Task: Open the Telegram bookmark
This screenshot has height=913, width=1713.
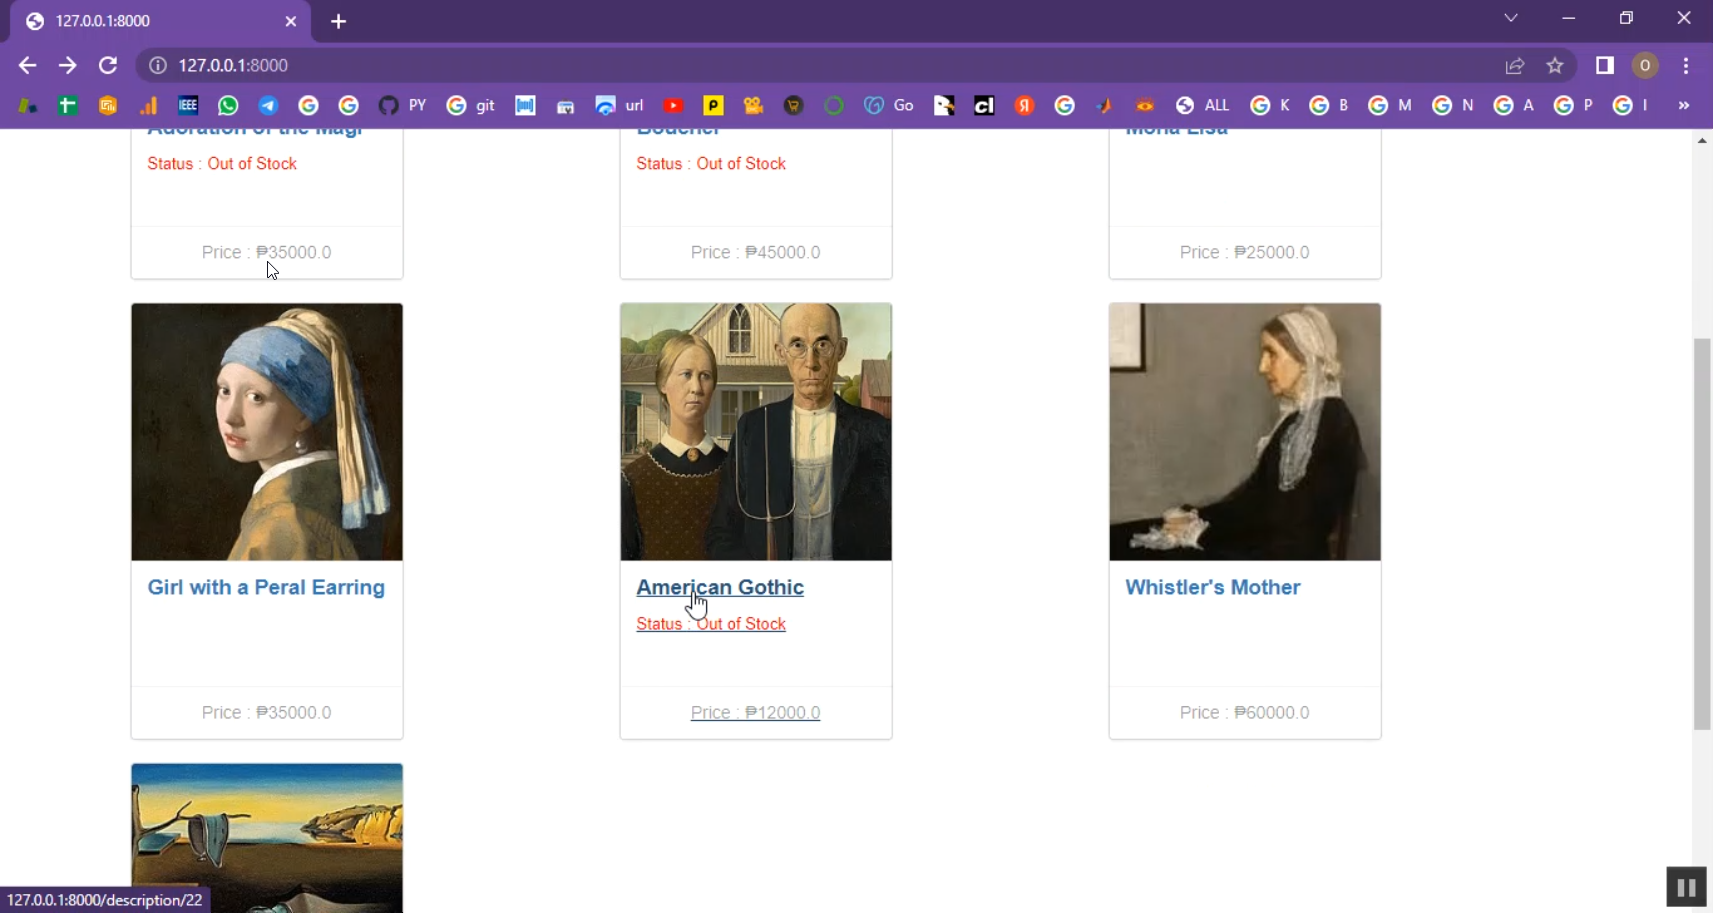Action: 268,105
